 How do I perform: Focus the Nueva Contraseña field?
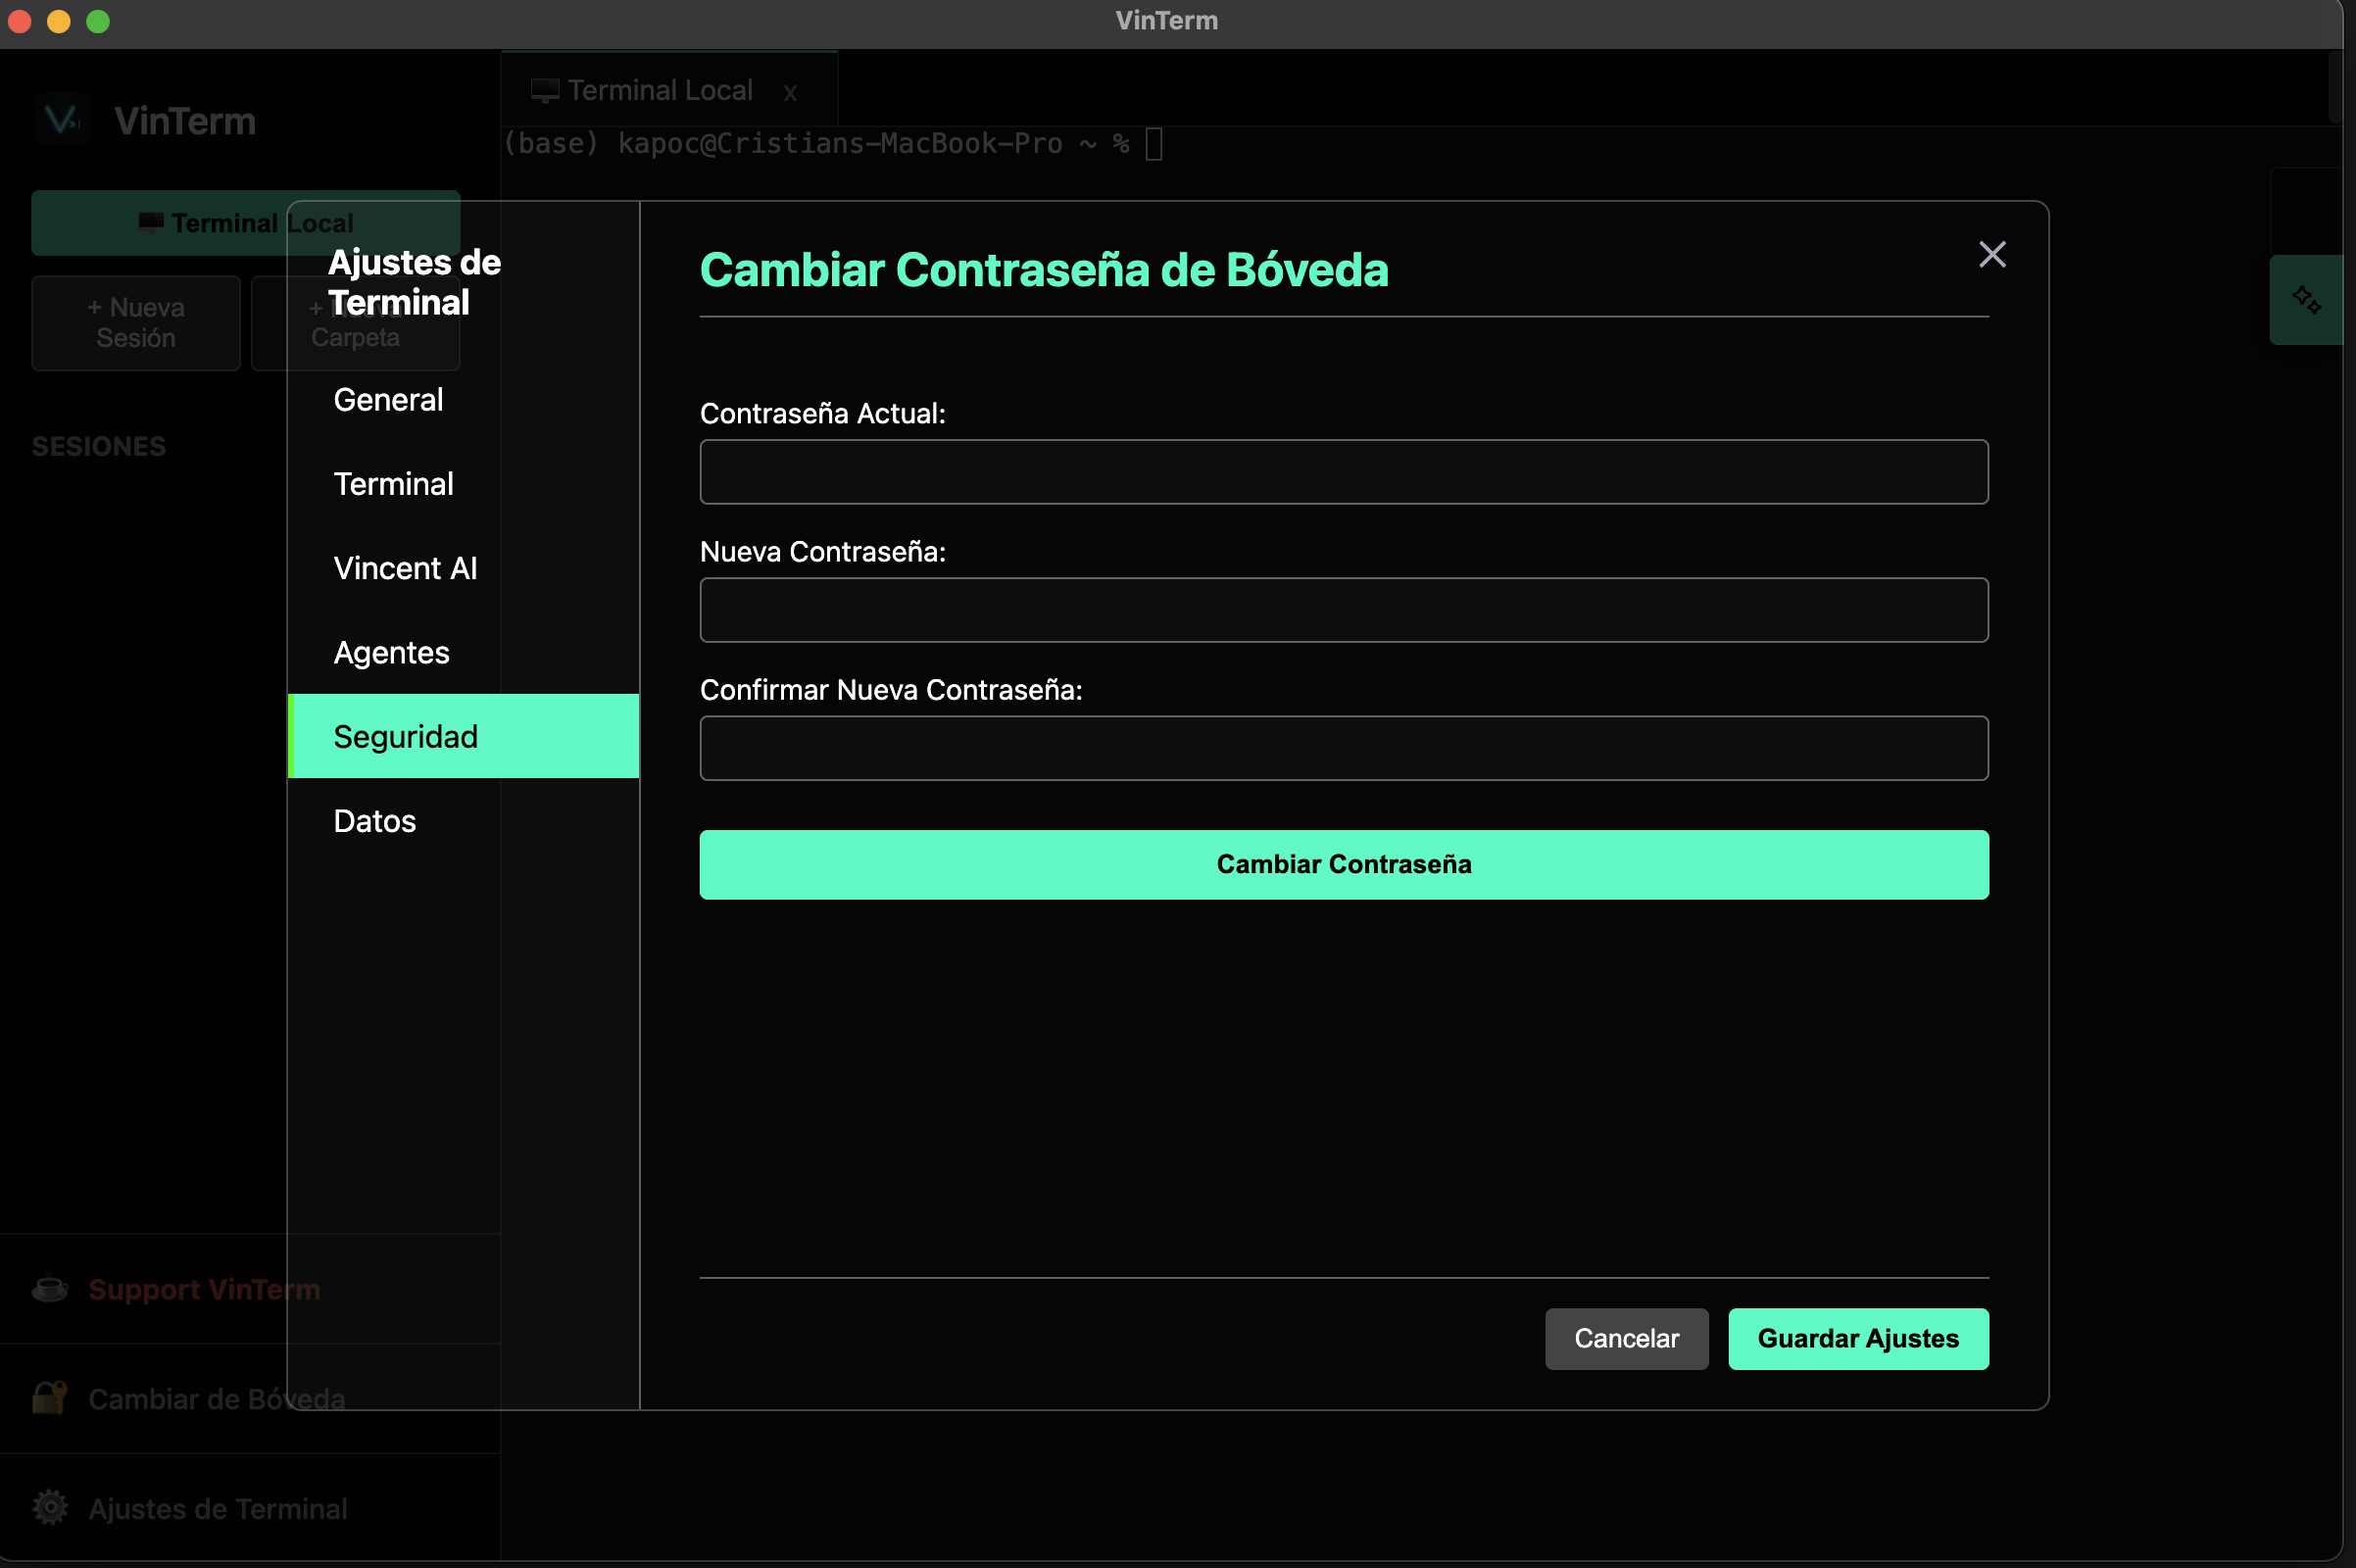pos(1344,610)
